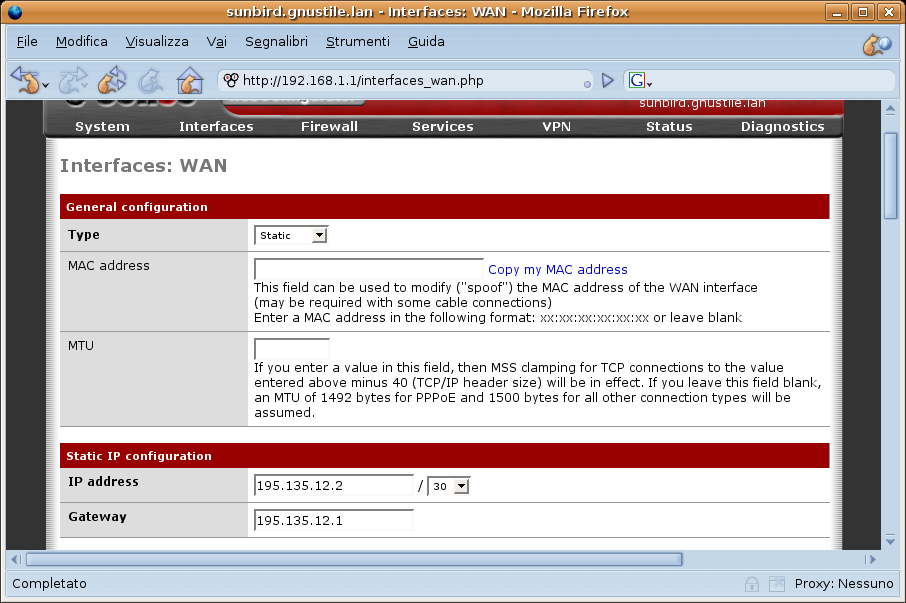Viewport: 906px width, 603px height.
Task: Open the subnet mask dropdown showing 30
Action: point(448,486)
